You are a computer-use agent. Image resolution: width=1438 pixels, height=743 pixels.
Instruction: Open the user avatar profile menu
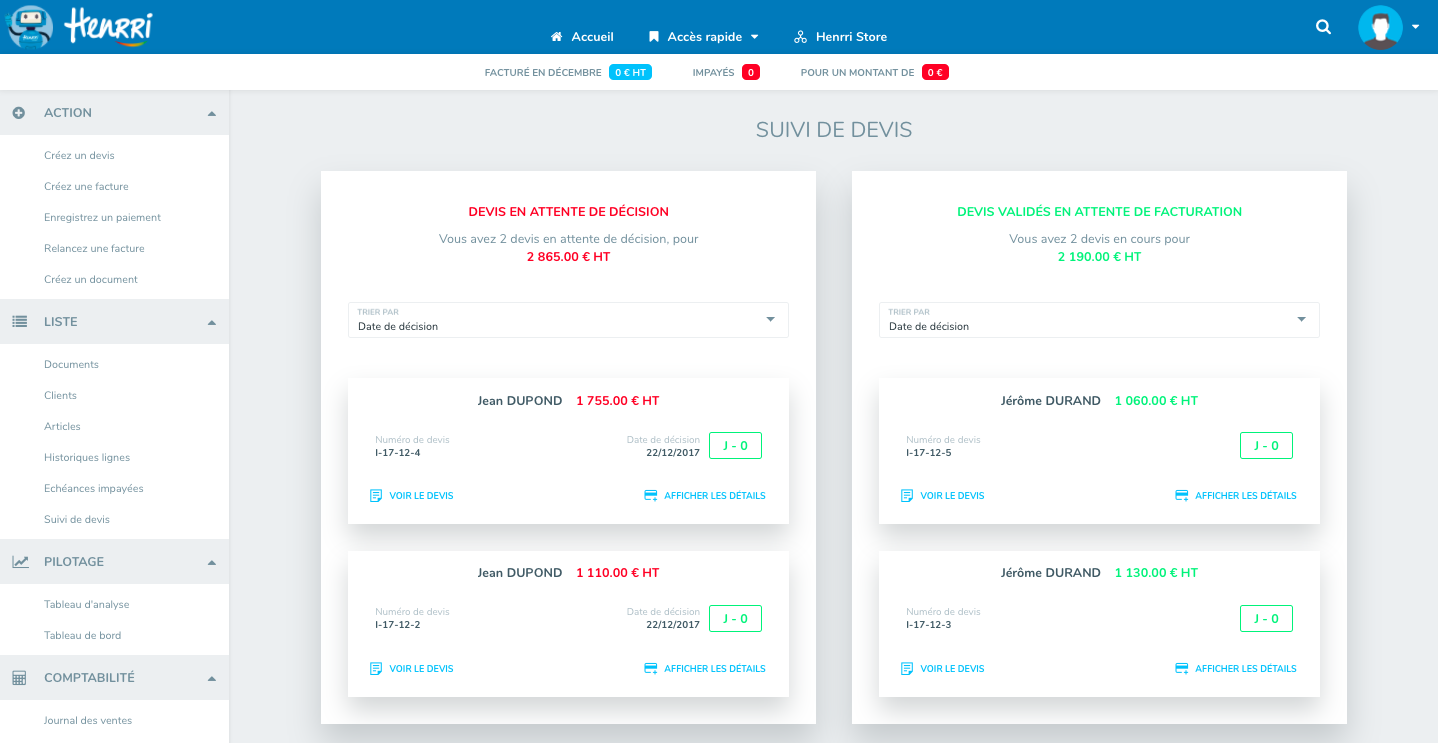(x=1380, y=27)
